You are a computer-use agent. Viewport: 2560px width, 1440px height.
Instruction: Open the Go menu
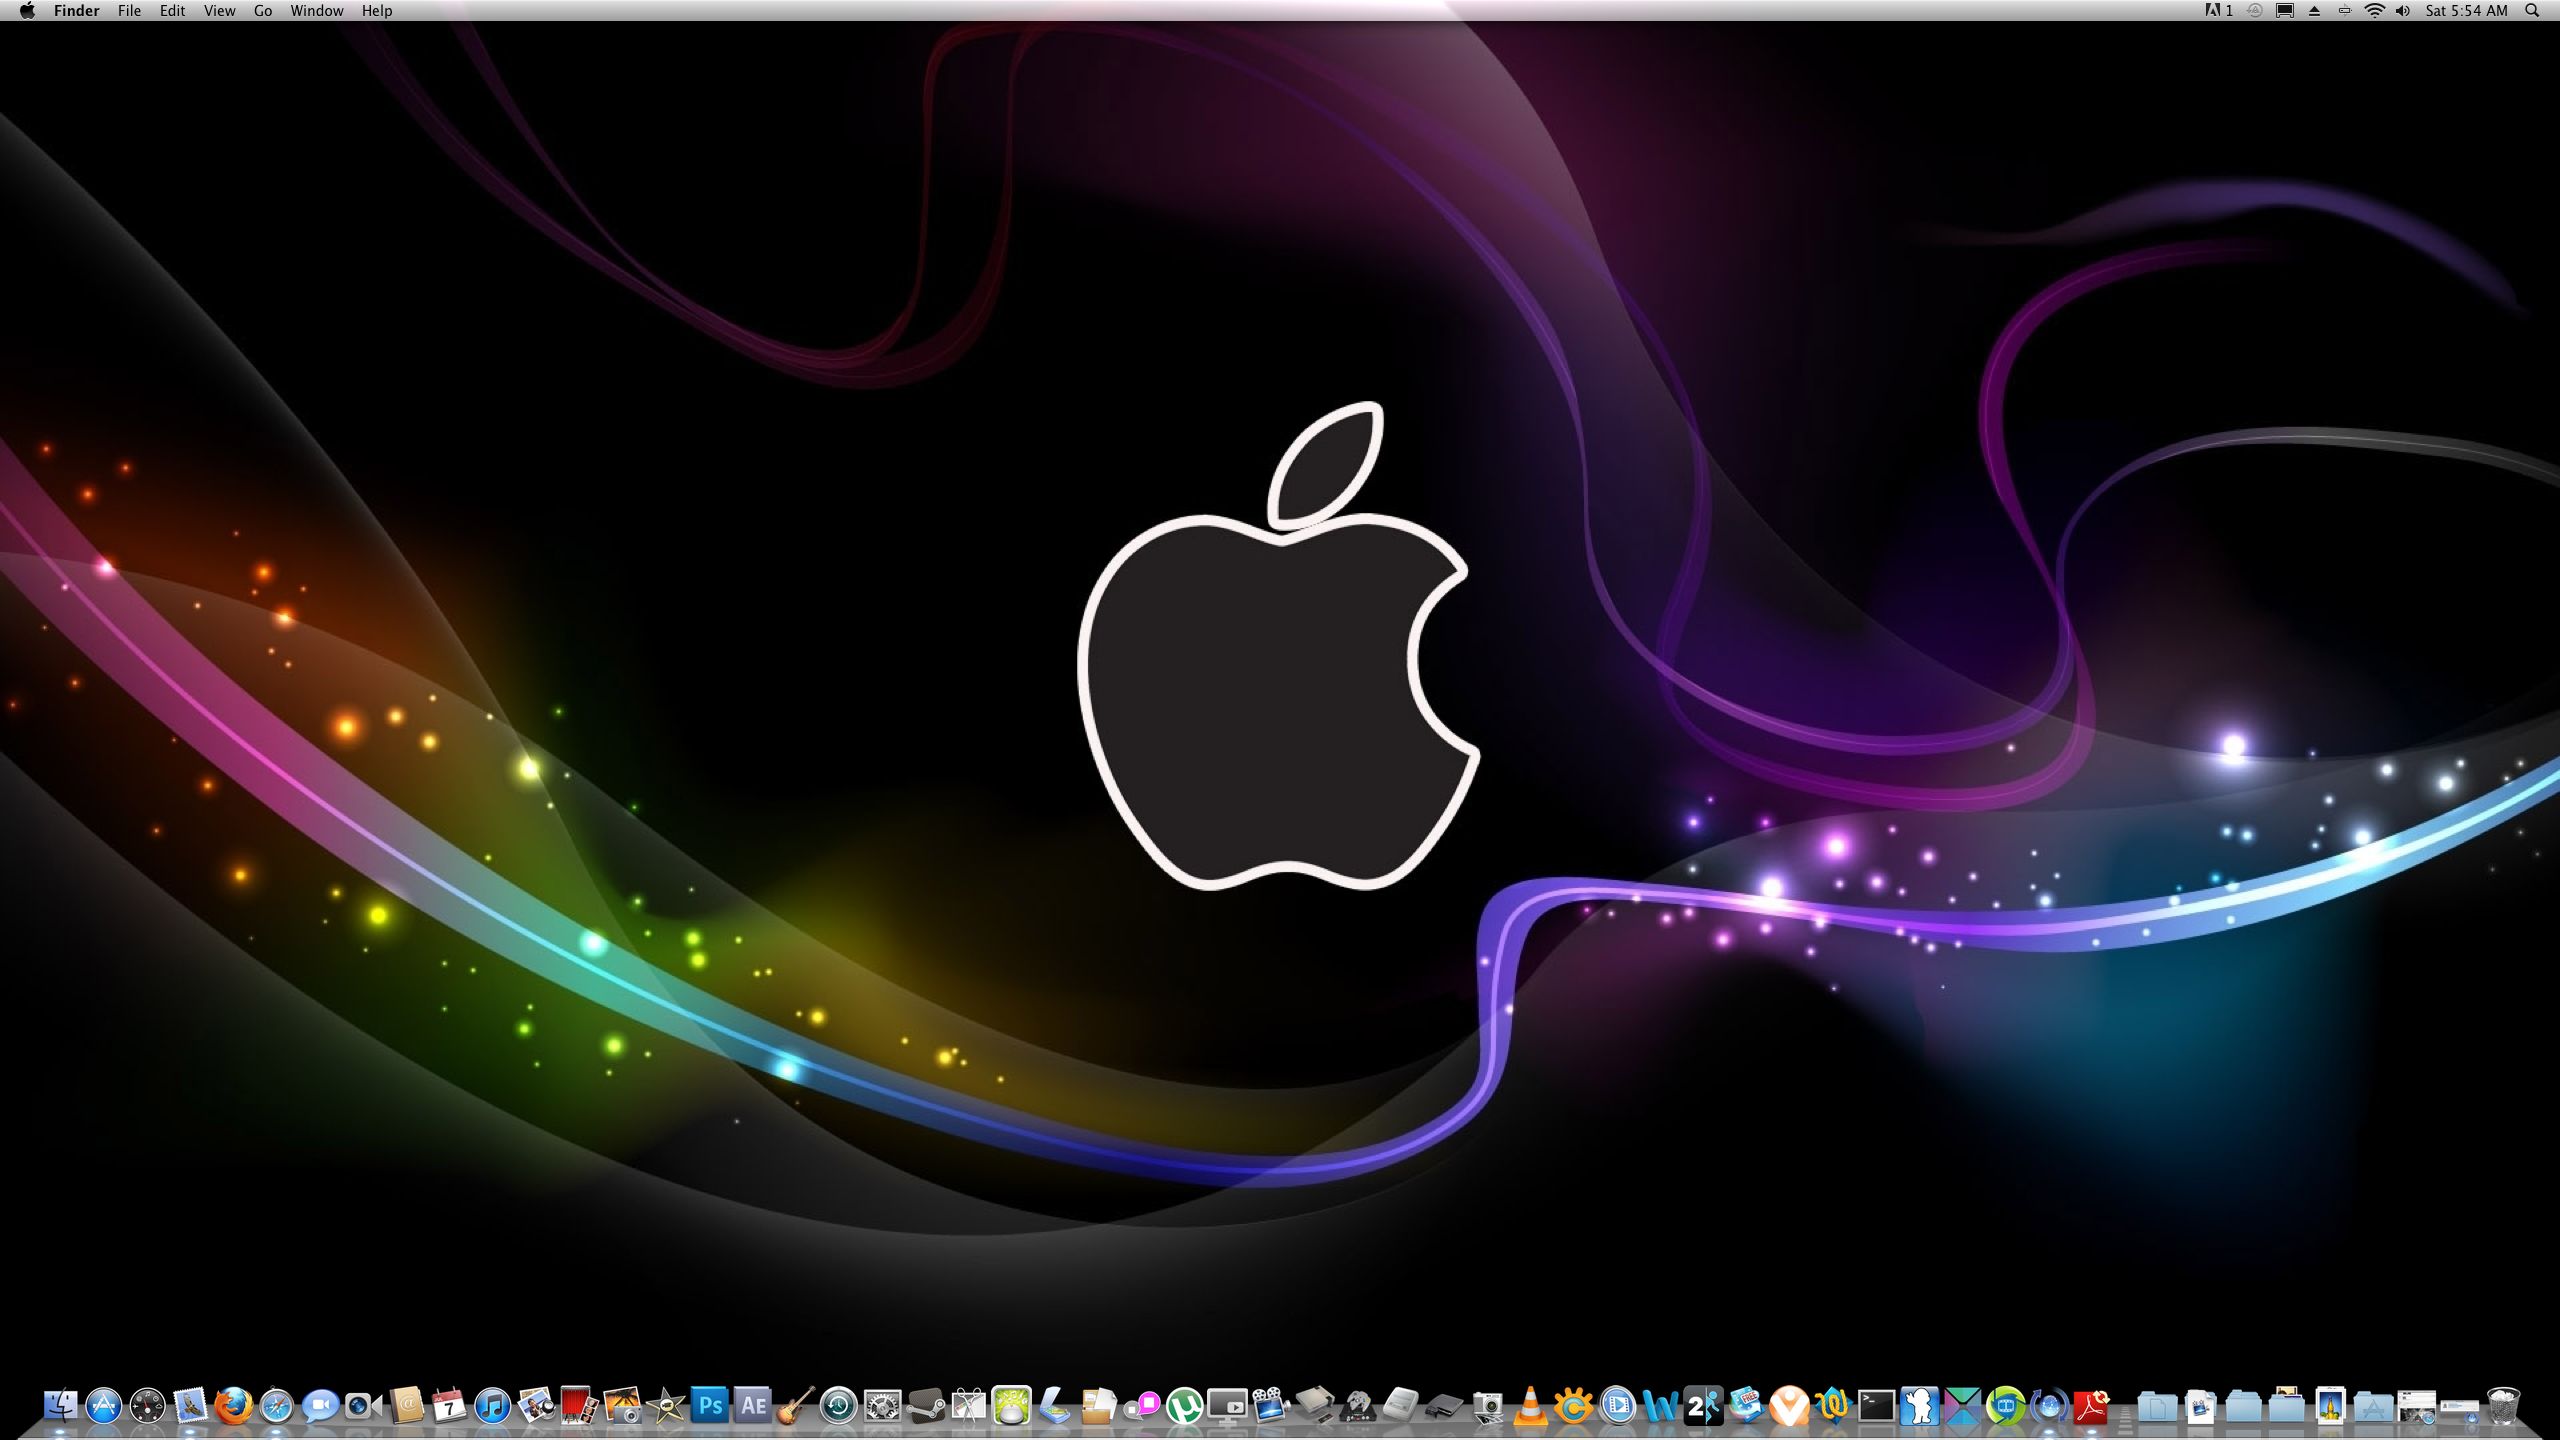[x=262, y=10]
